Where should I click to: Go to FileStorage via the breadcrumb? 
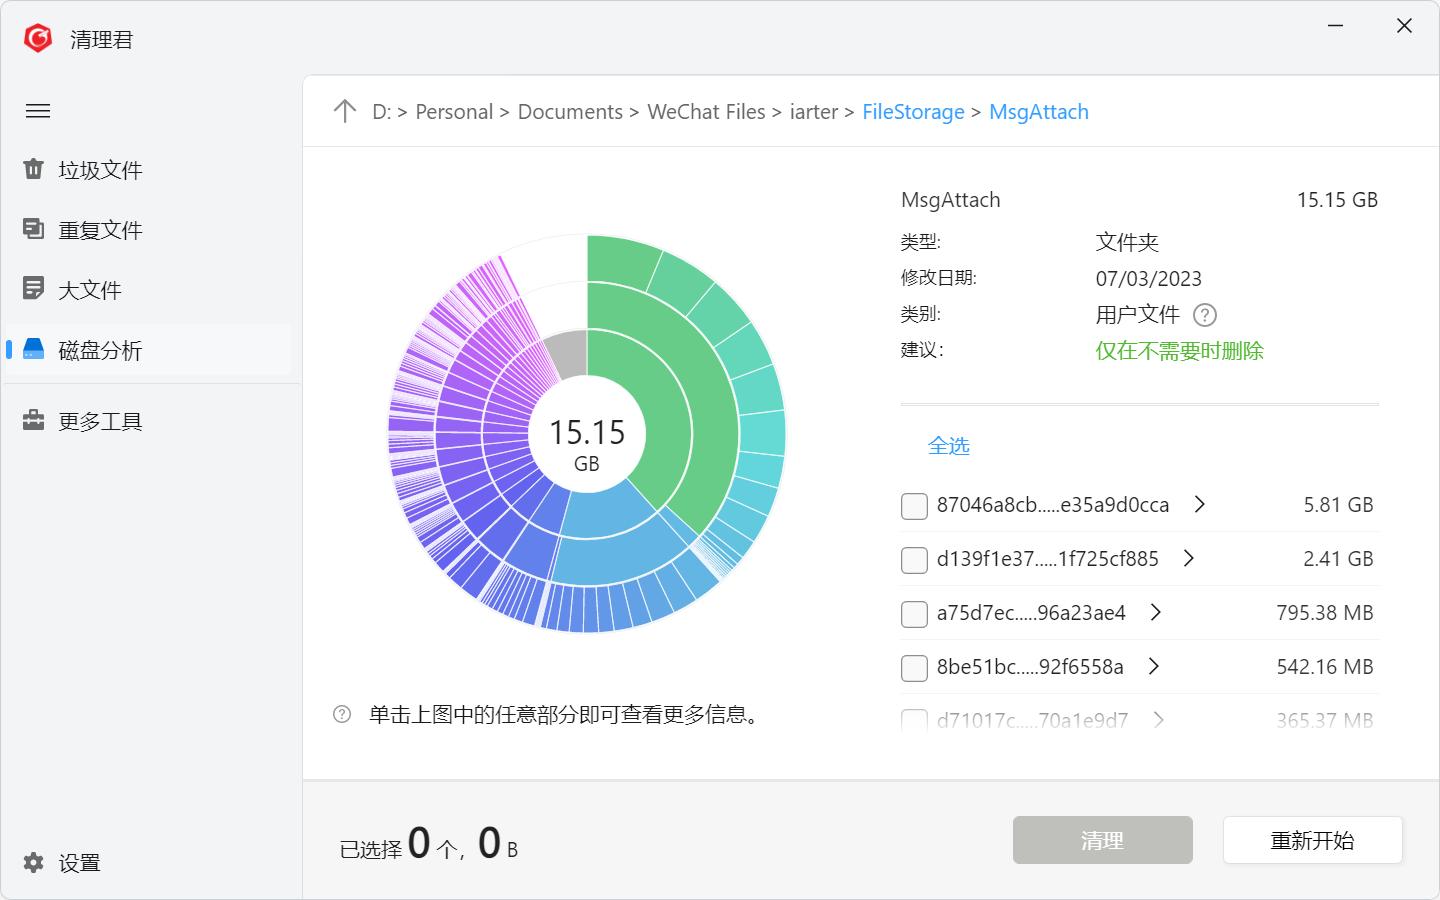[912, 111]
